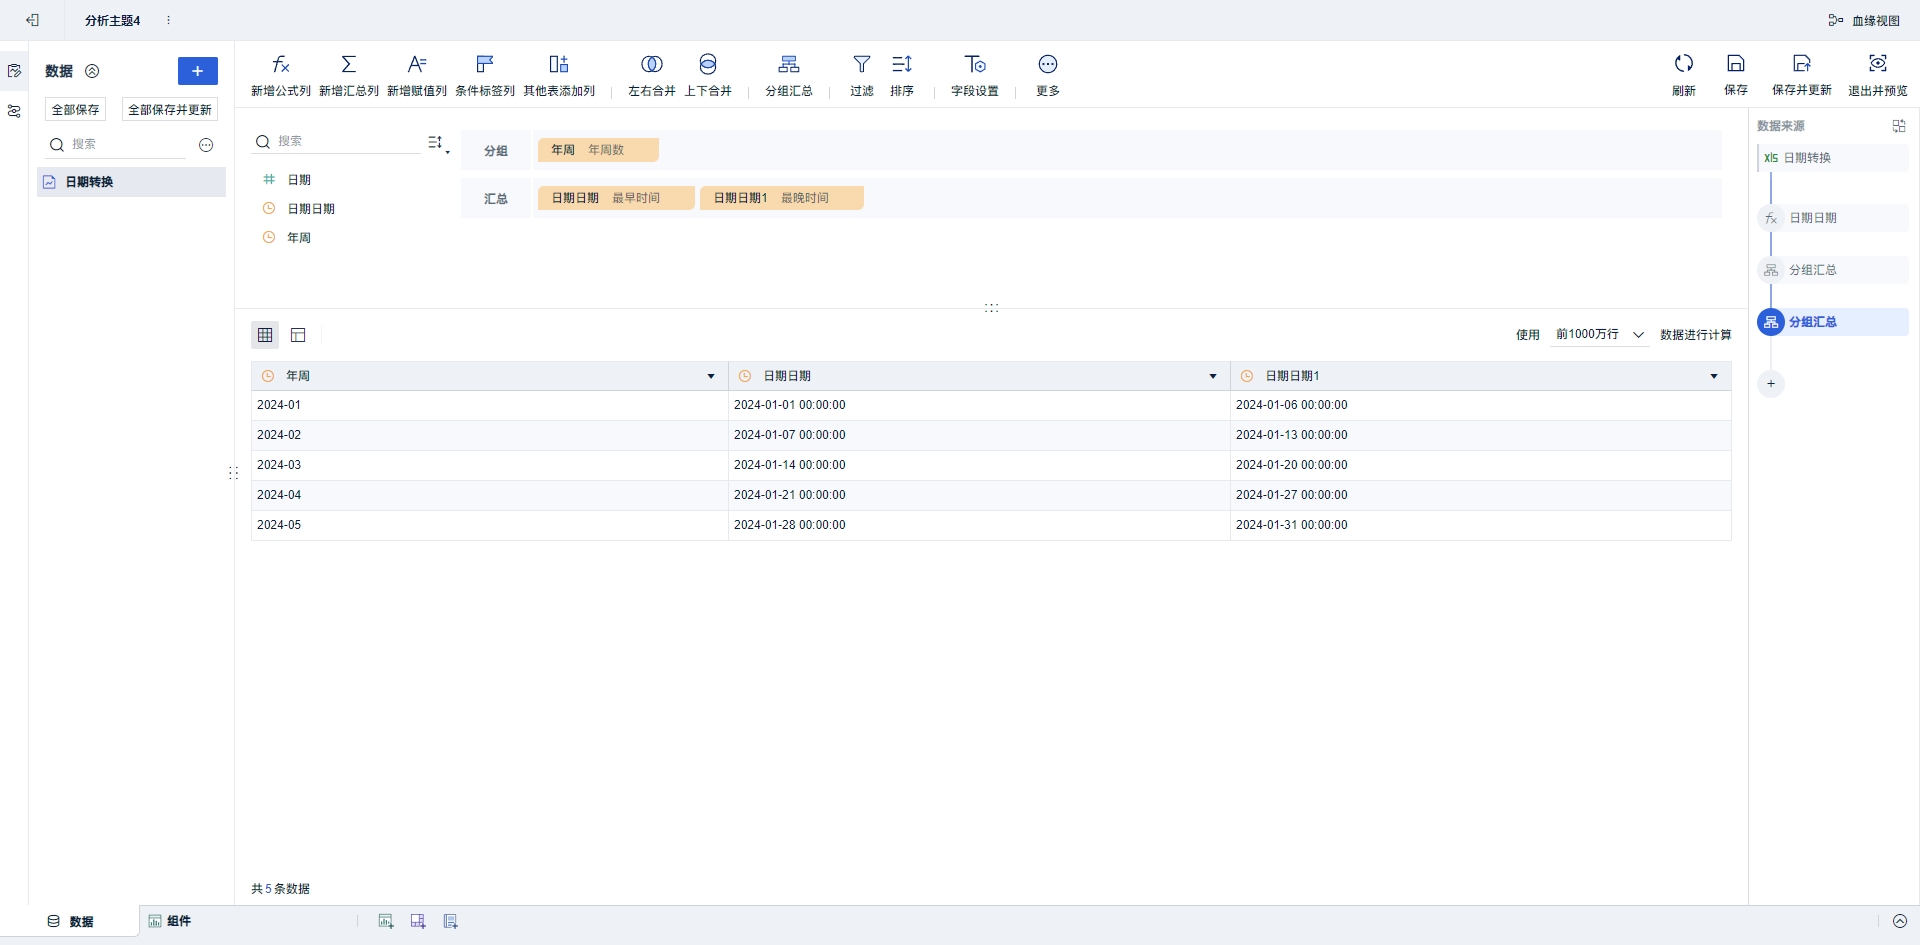Screen dimensions: 1920x945
Task: Open 字段设置 field settings
Action: 974,75
